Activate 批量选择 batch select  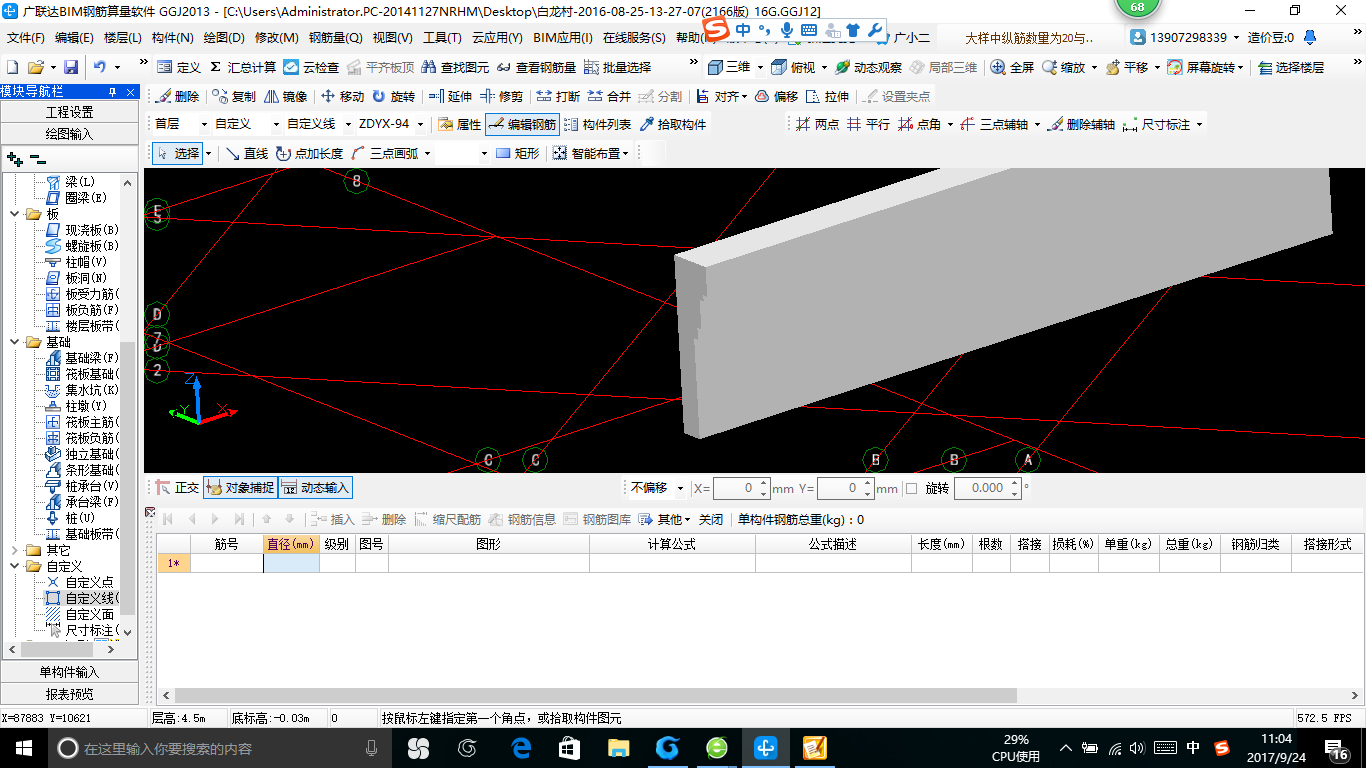point(617,68)
